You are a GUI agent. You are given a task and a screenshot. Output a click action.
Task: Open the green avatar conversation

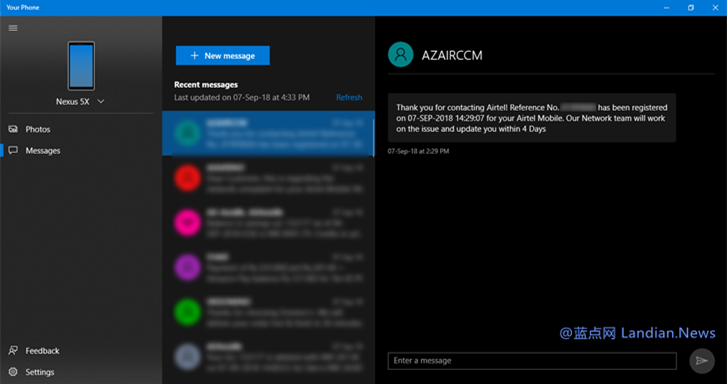tap(268, 312)
